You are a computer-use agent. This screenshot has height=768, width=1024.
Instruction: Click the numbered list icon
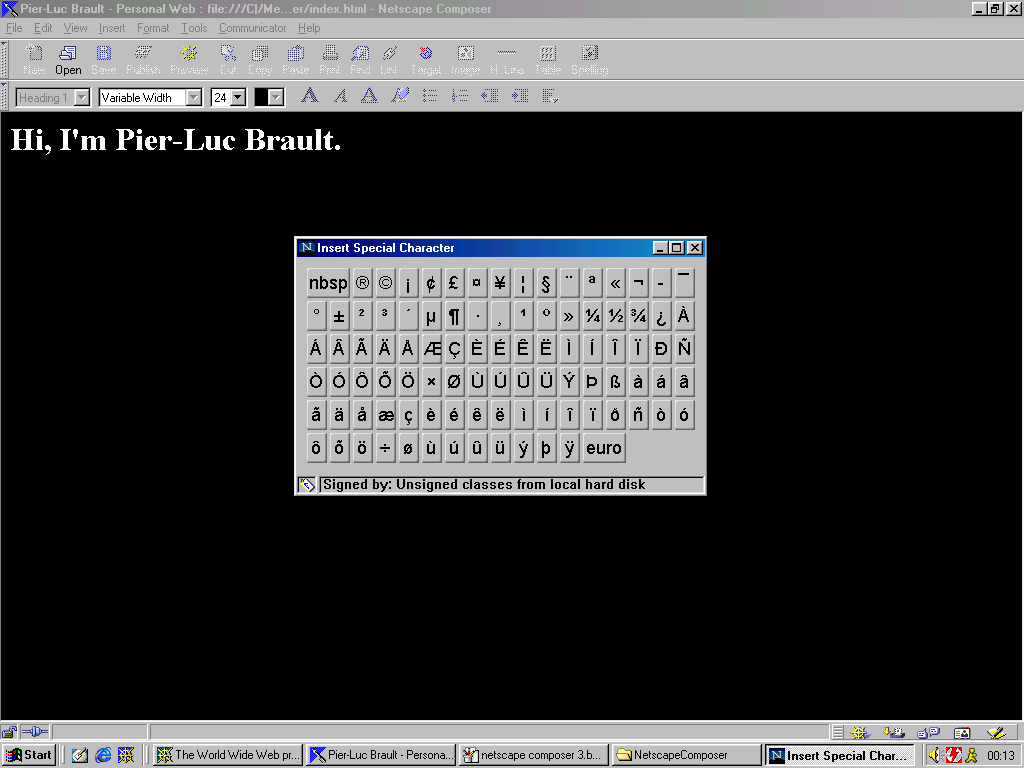pyautogui.click(x=460, y=97)
